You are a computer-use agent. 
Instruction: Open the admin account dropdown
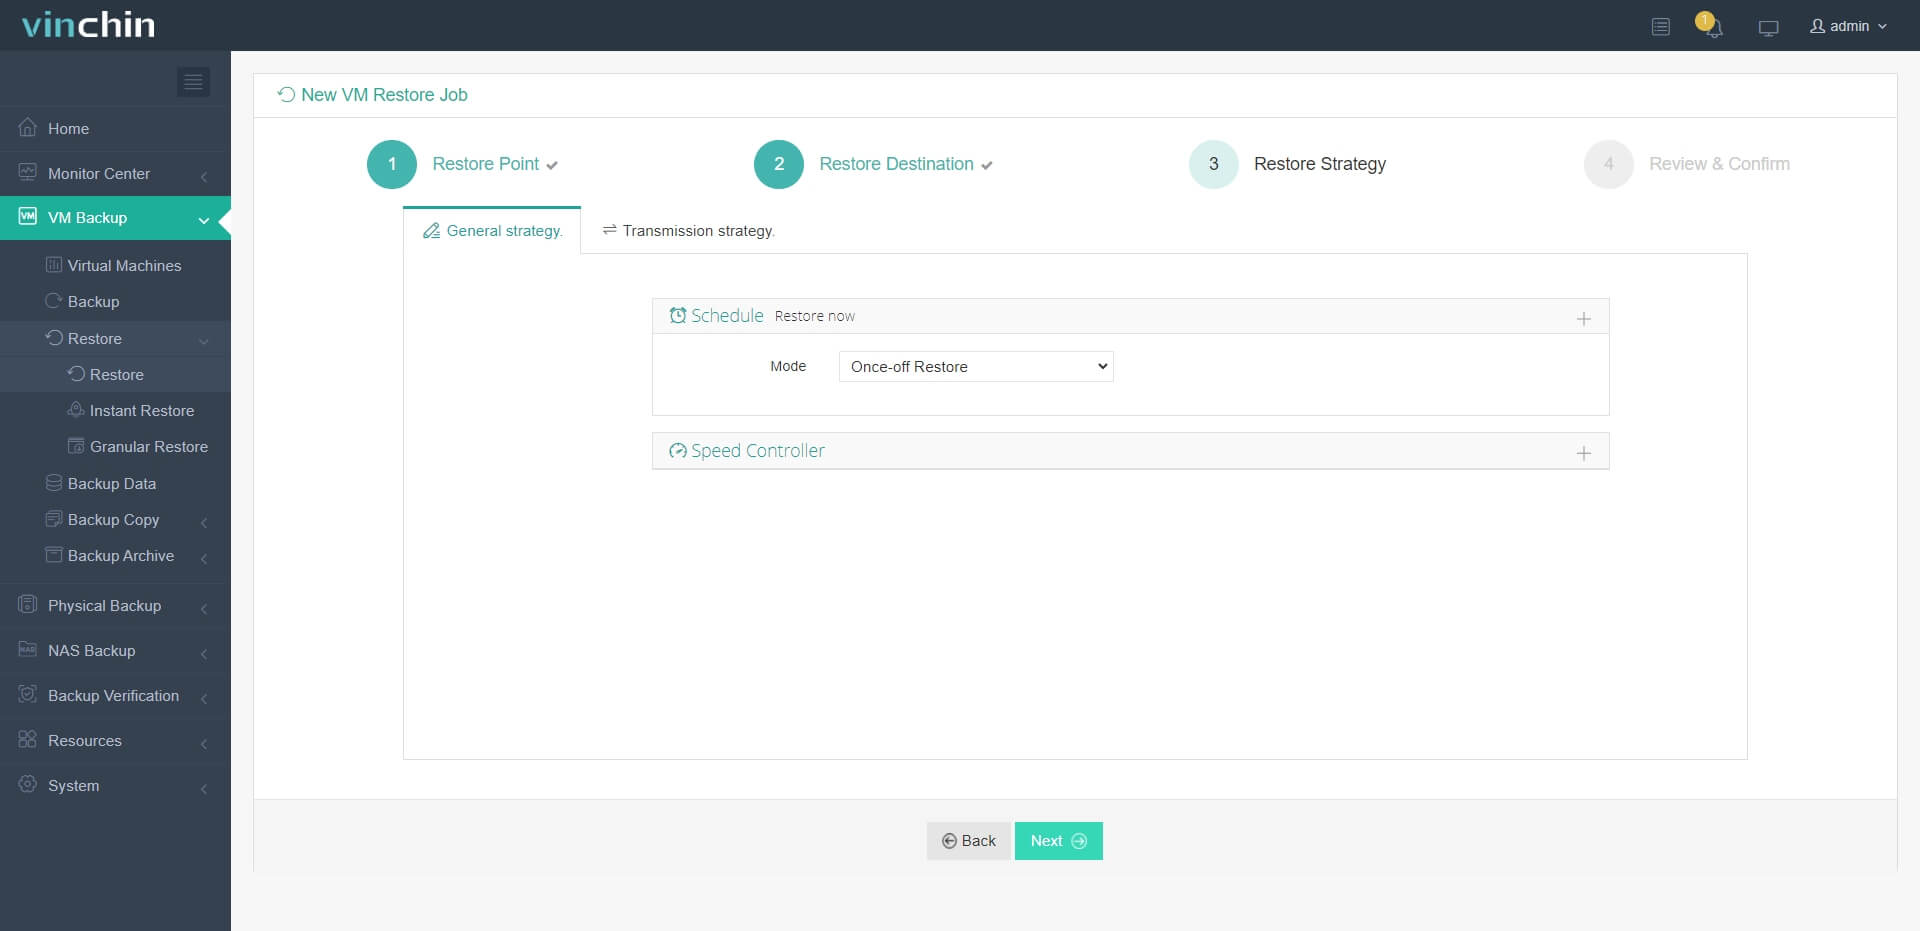tap(1846, 26)
